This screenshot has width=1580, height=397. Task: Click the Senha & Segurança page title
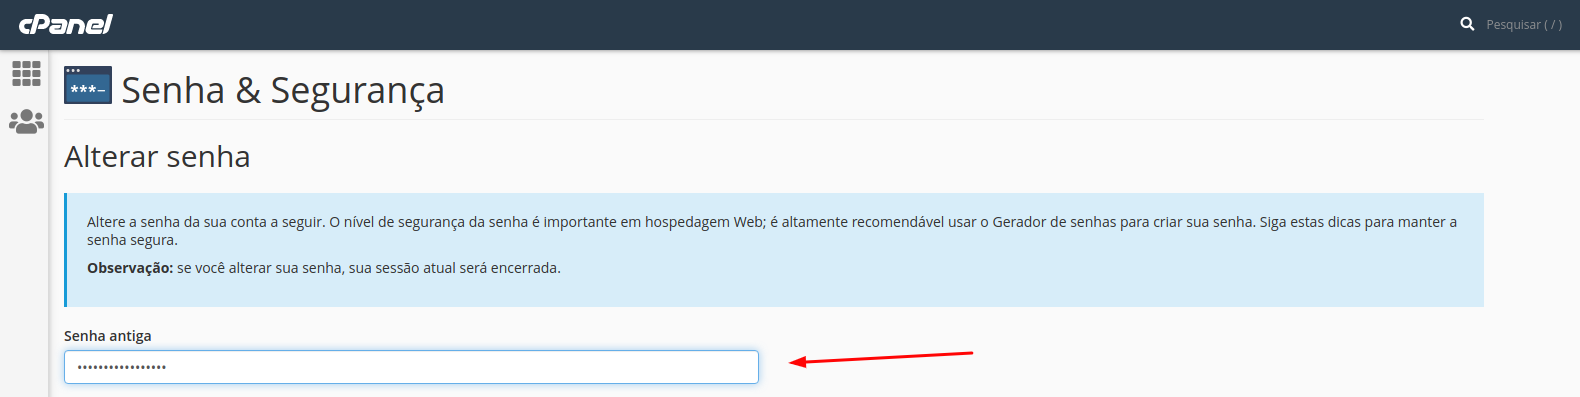point(283,90)
